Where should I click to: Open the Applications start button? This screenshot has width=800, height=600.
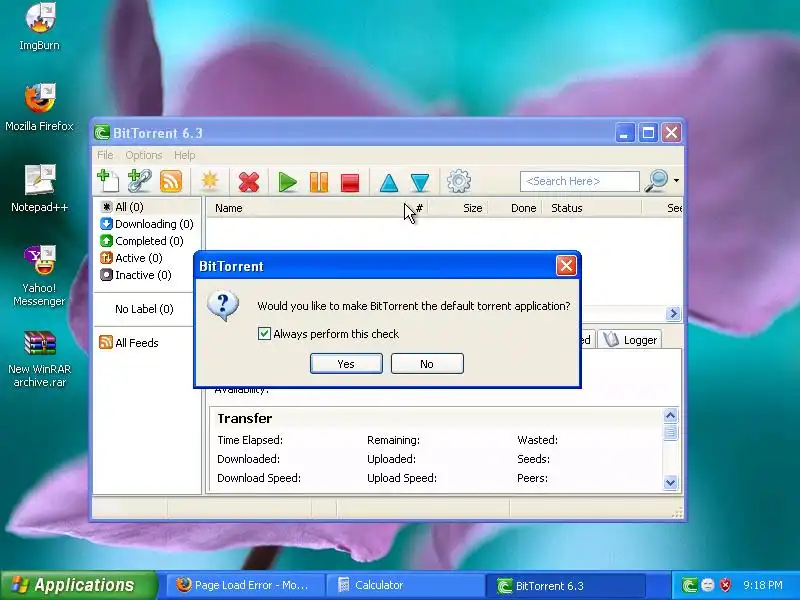click(78, 585)
